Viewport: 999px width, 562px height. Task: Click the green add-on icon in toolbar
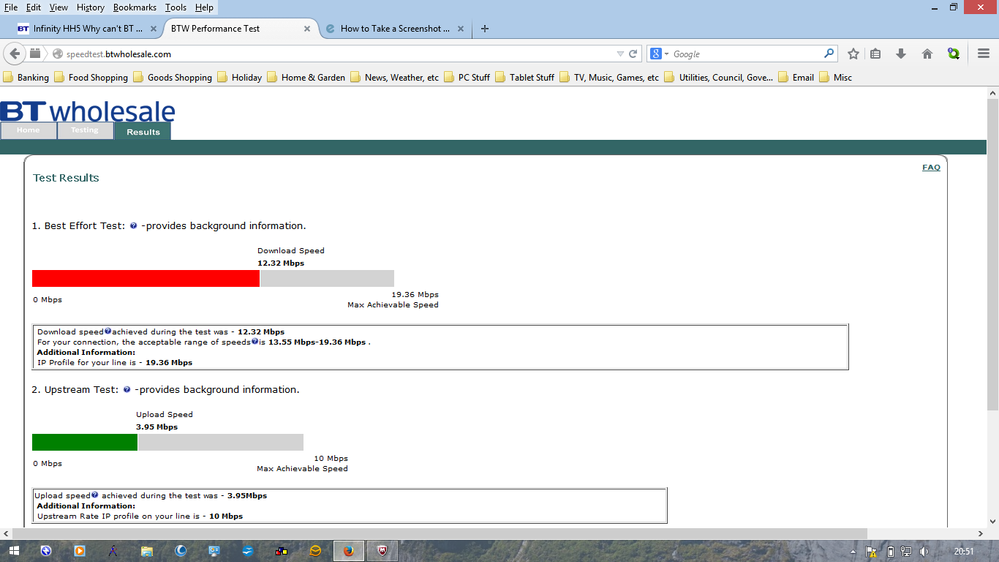click(953, 54)
